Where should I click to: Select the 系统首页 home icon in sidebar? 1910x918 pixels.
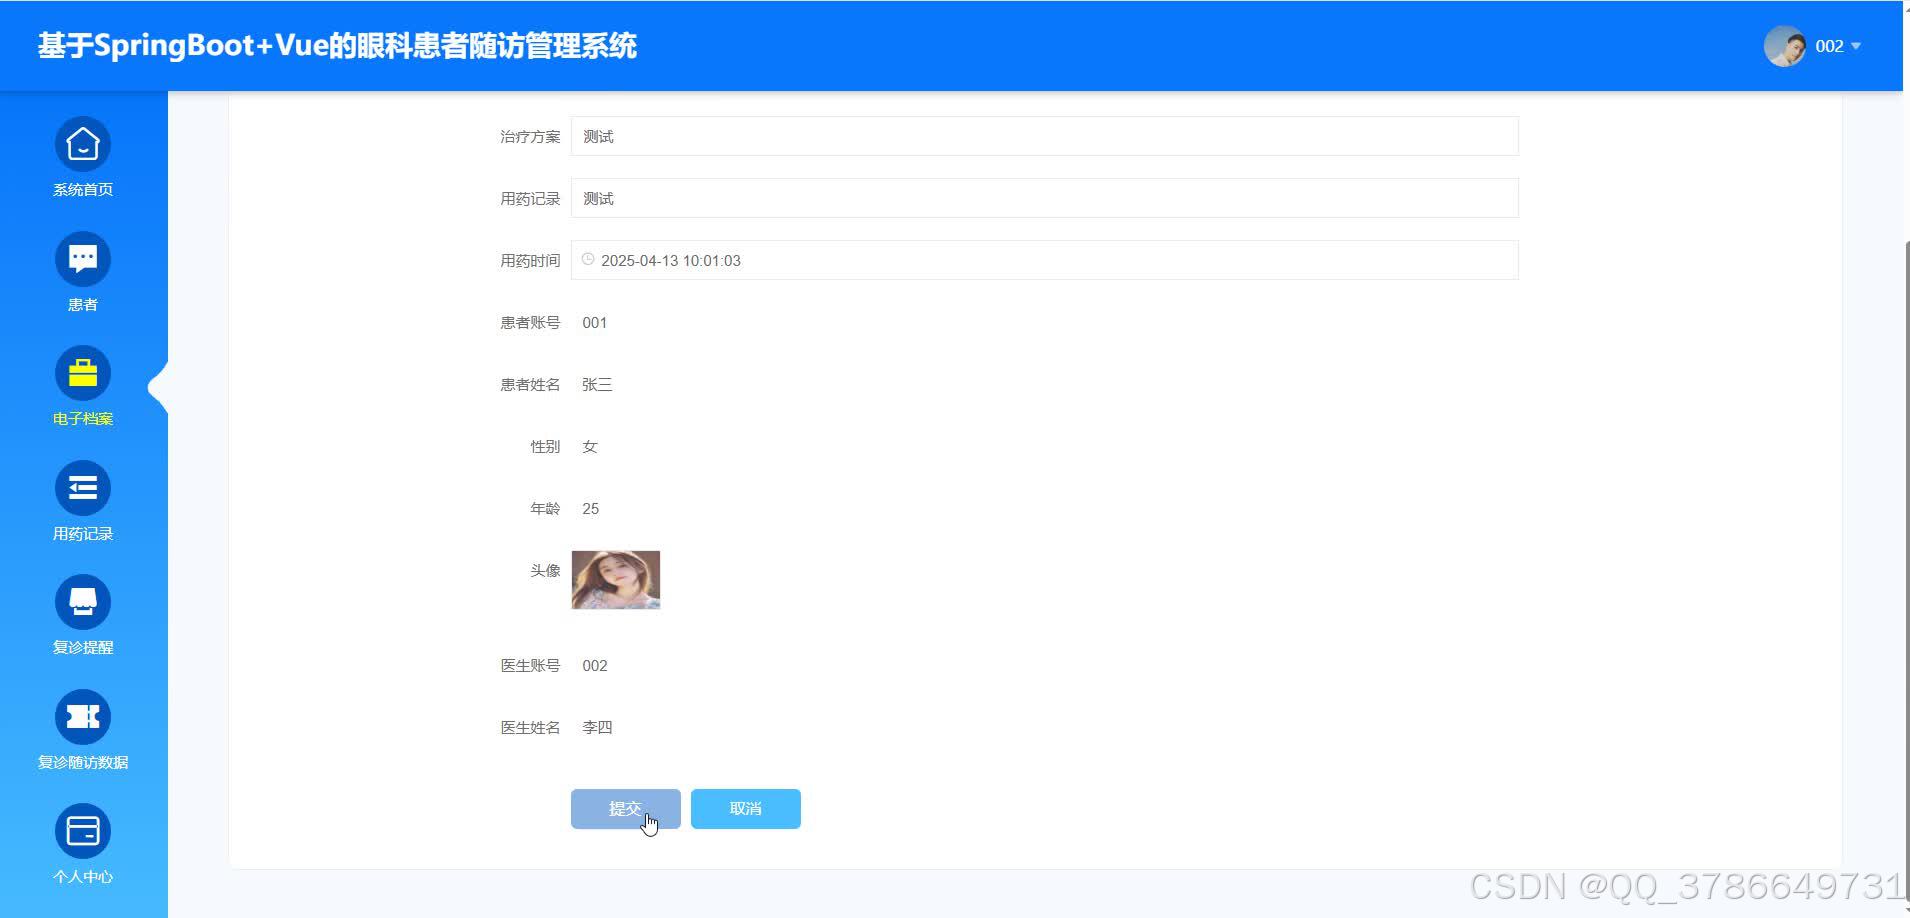click(x=83, y=143)
